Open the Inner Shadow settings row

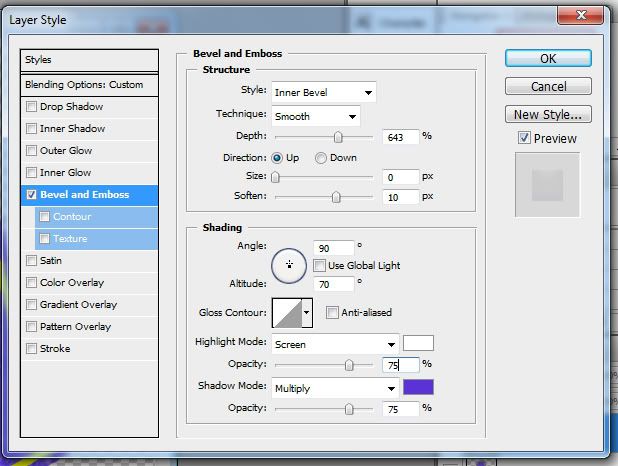click(x=89, y=129)
